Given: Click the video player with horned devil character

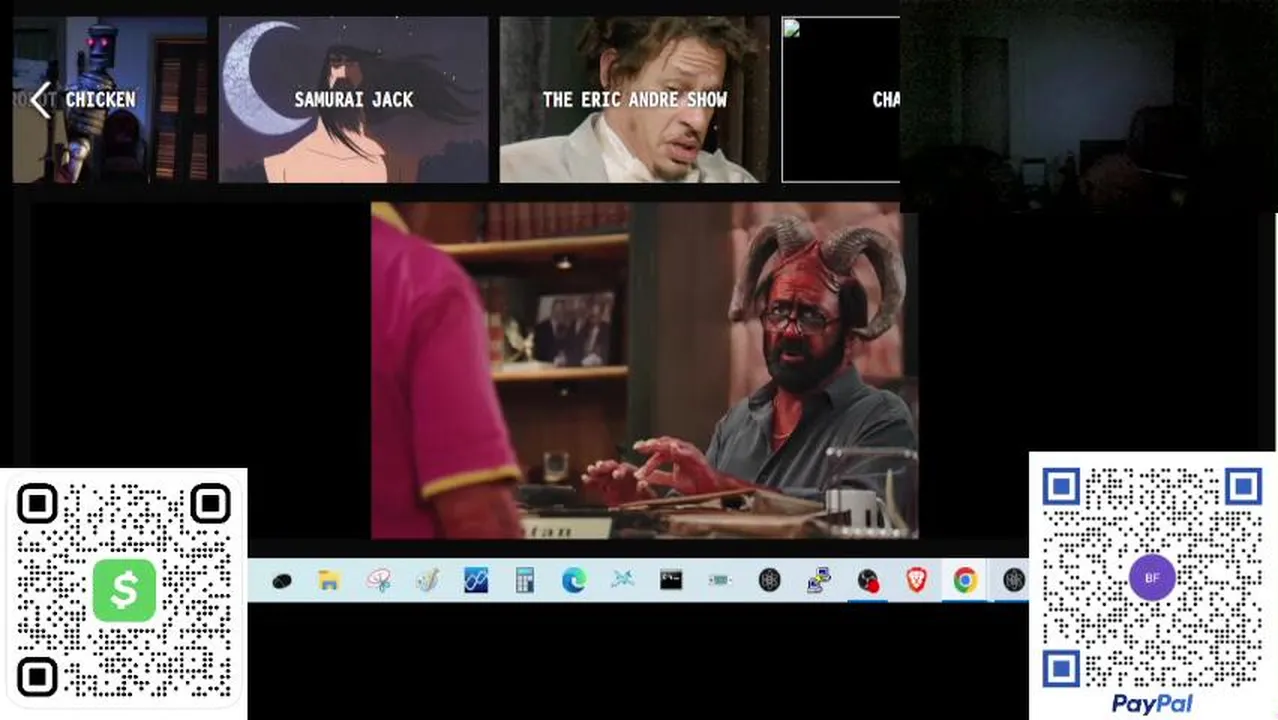Looking at the screenshot, I should click(644, 371).
